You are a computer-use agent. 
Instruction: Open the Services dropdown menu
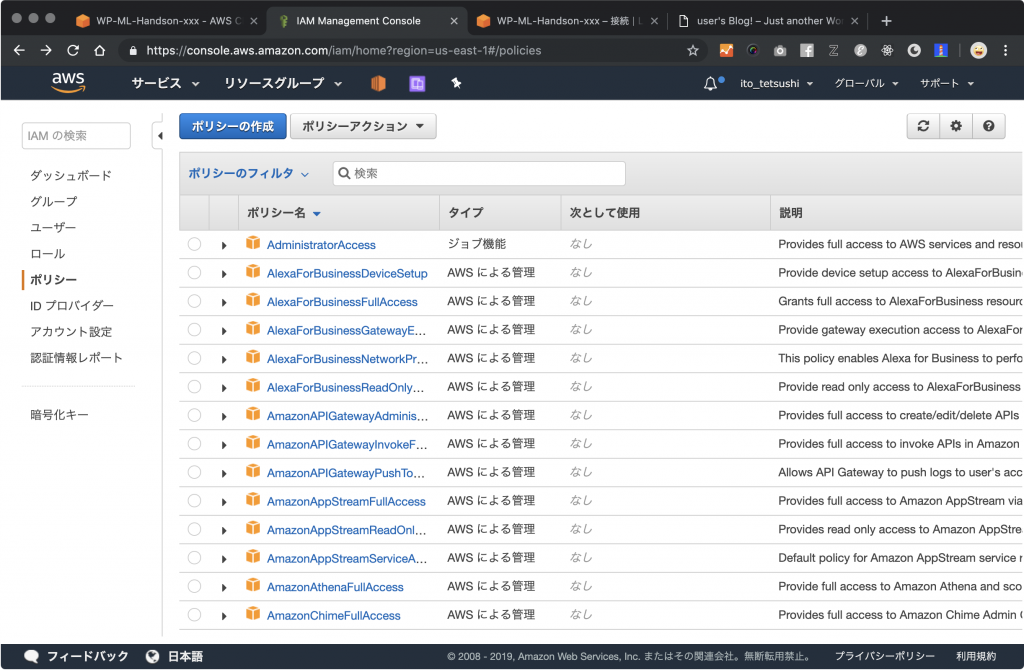point(165,83)
